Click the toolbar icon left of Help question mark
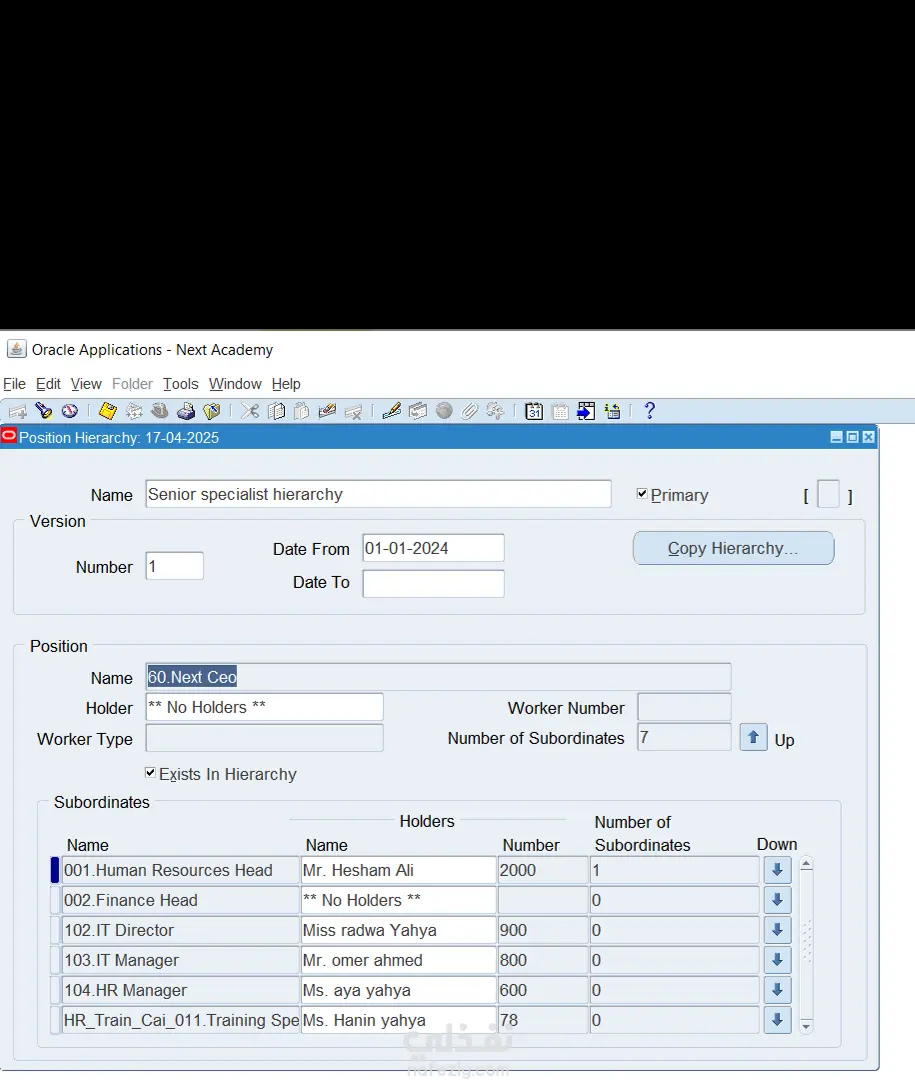The width and height of the screenshot is (915, 1080). click(x=612, y=412)
